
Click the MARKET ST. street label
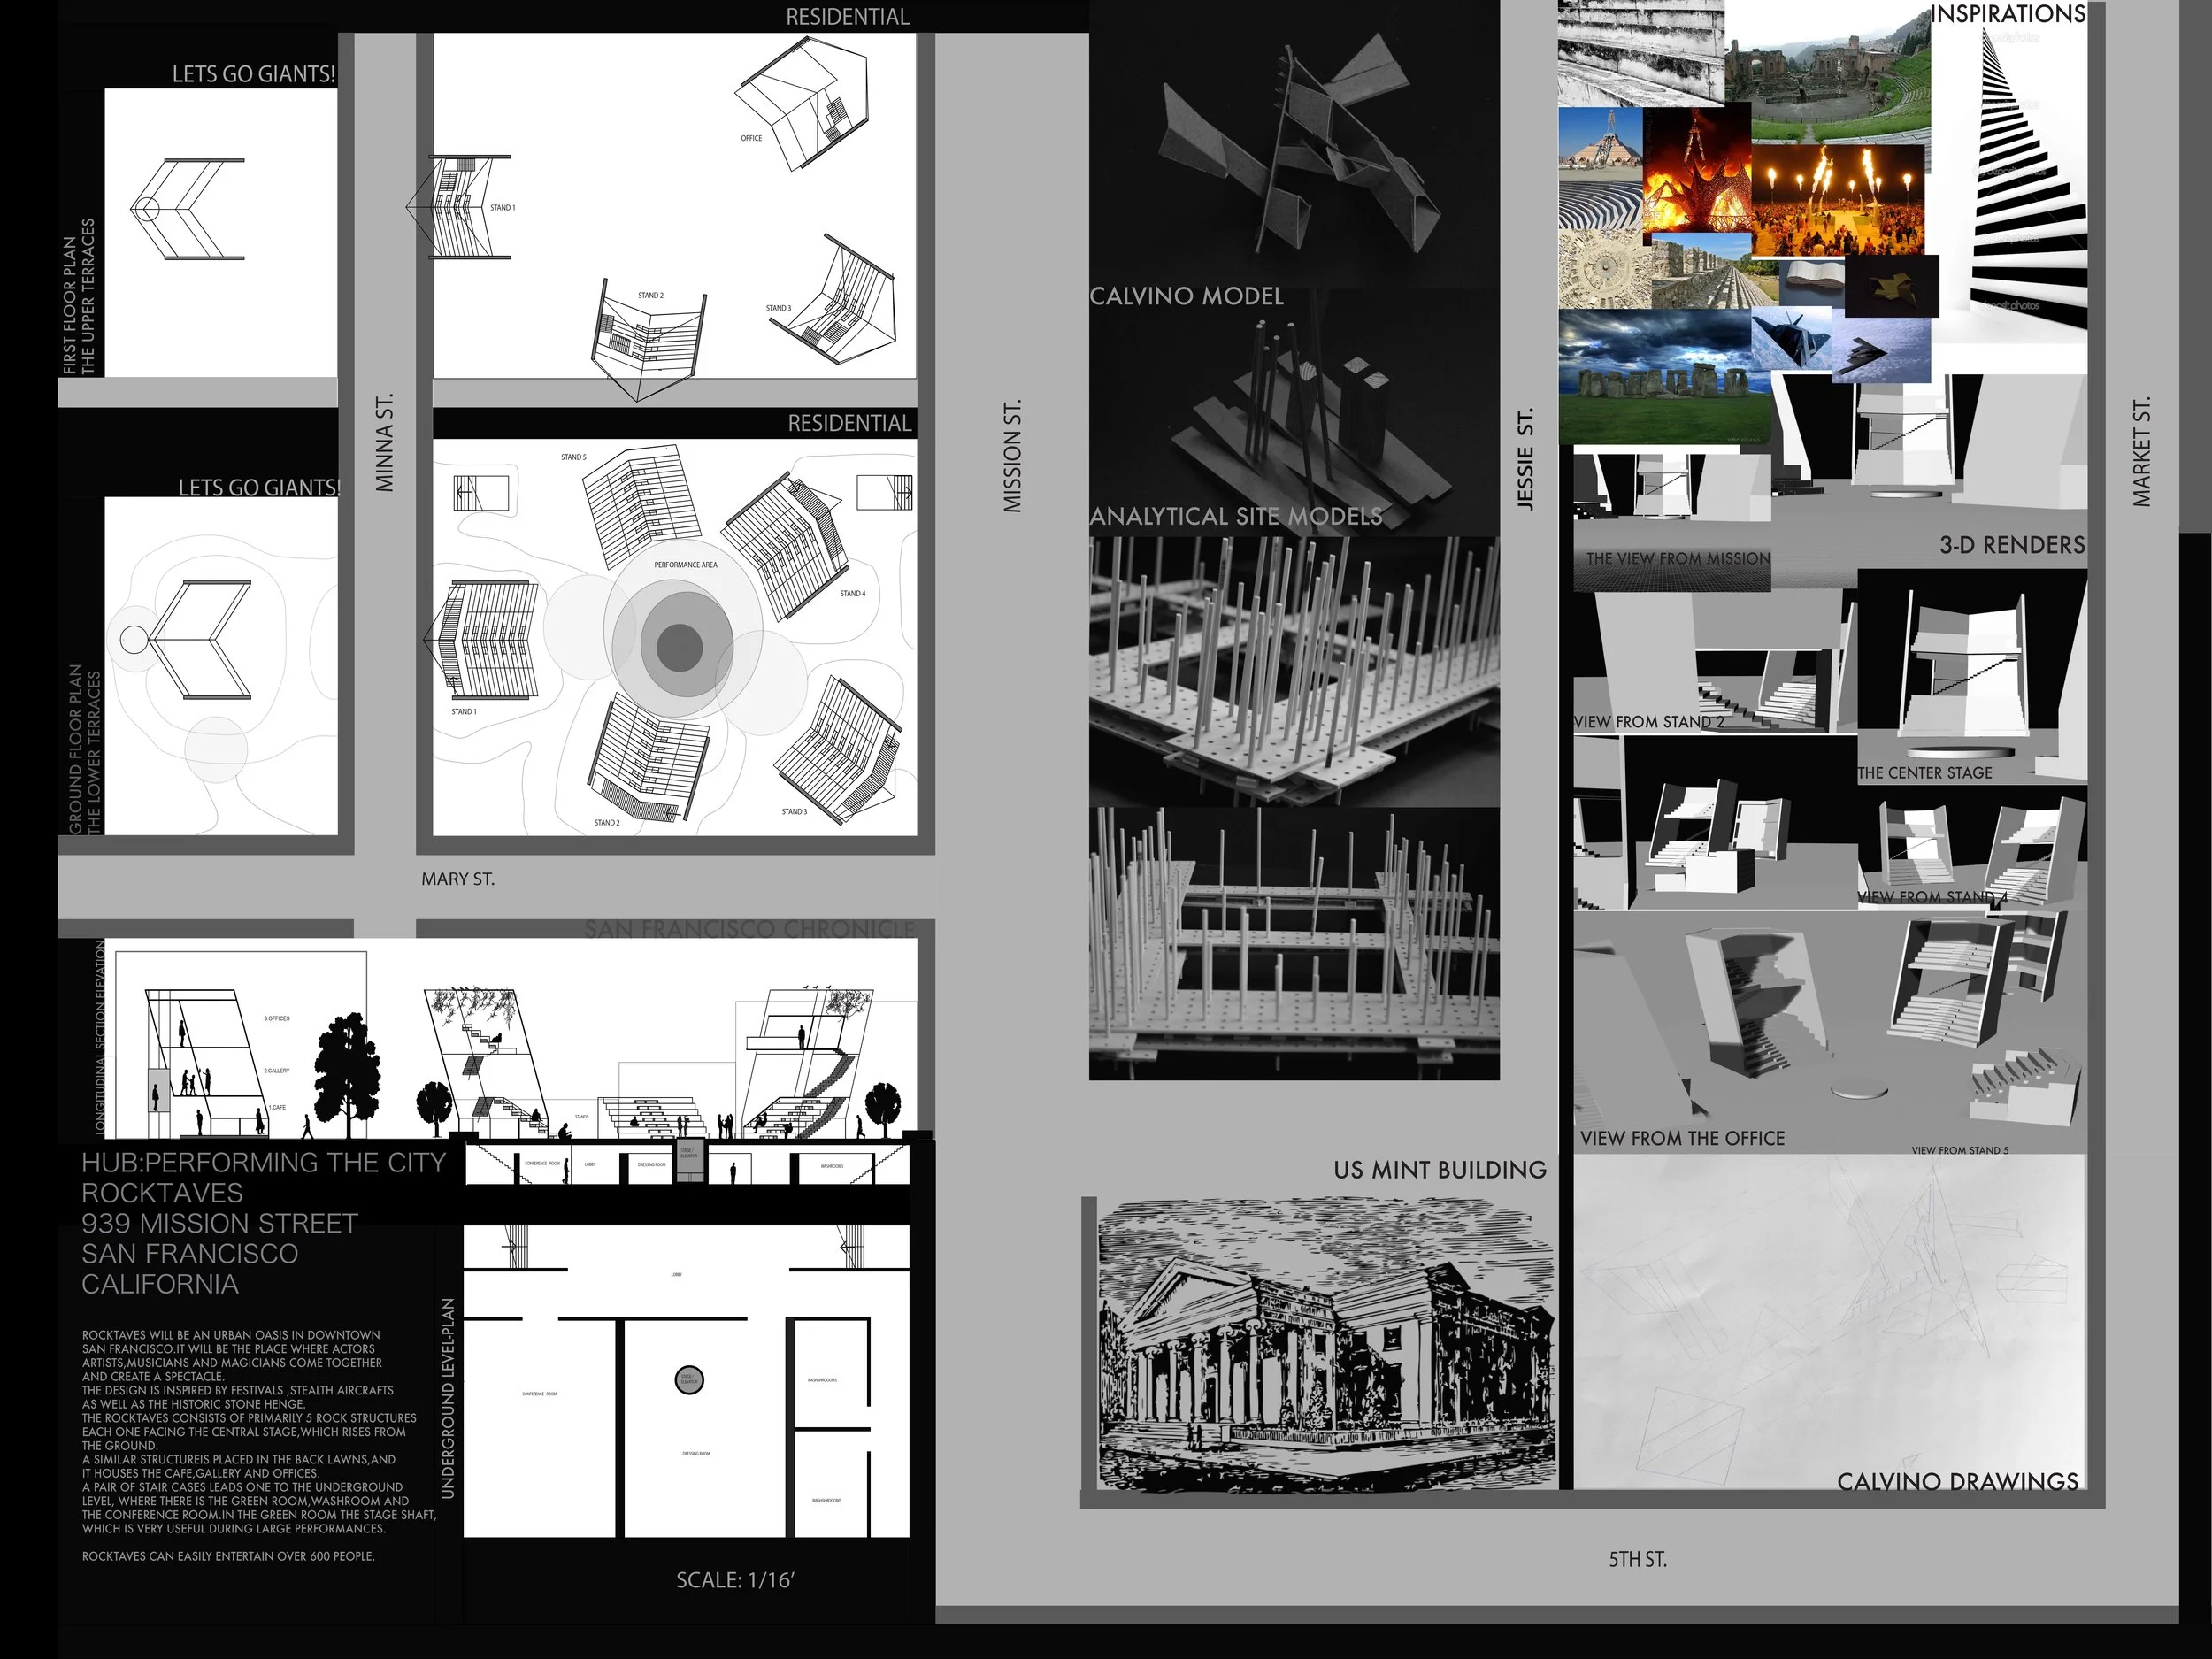coord(2140,452)
